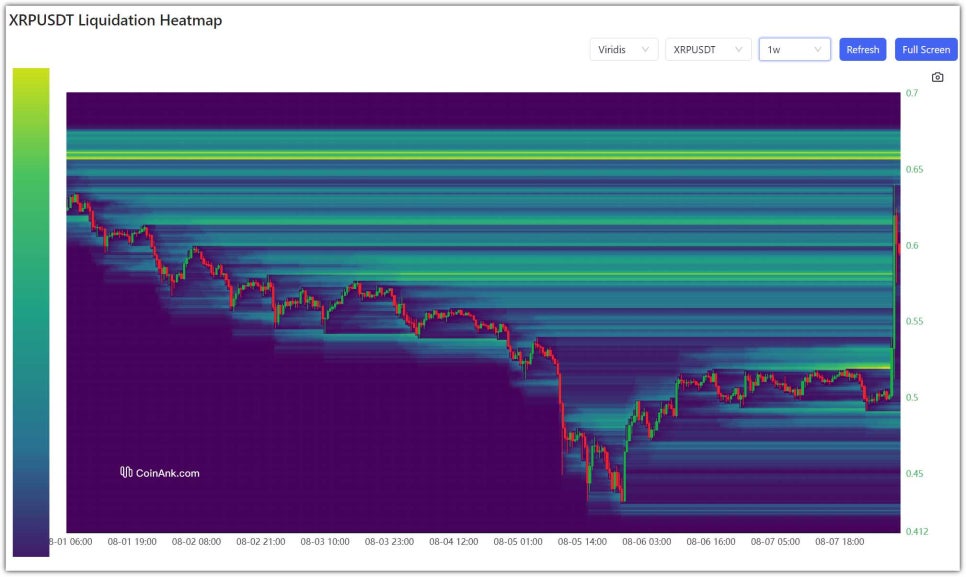Click the 08-05 14:00 time label
The image size is (966, 577).
click(582, 541)
